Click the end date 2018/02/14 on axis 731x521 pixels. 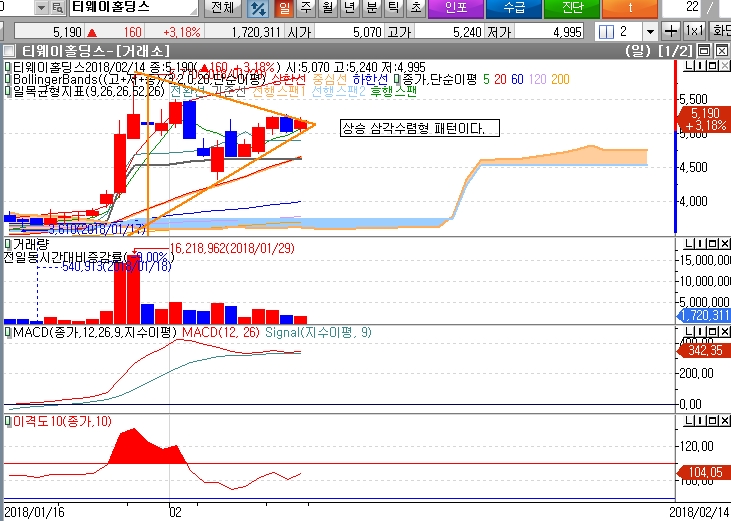[x=700, y=512]
